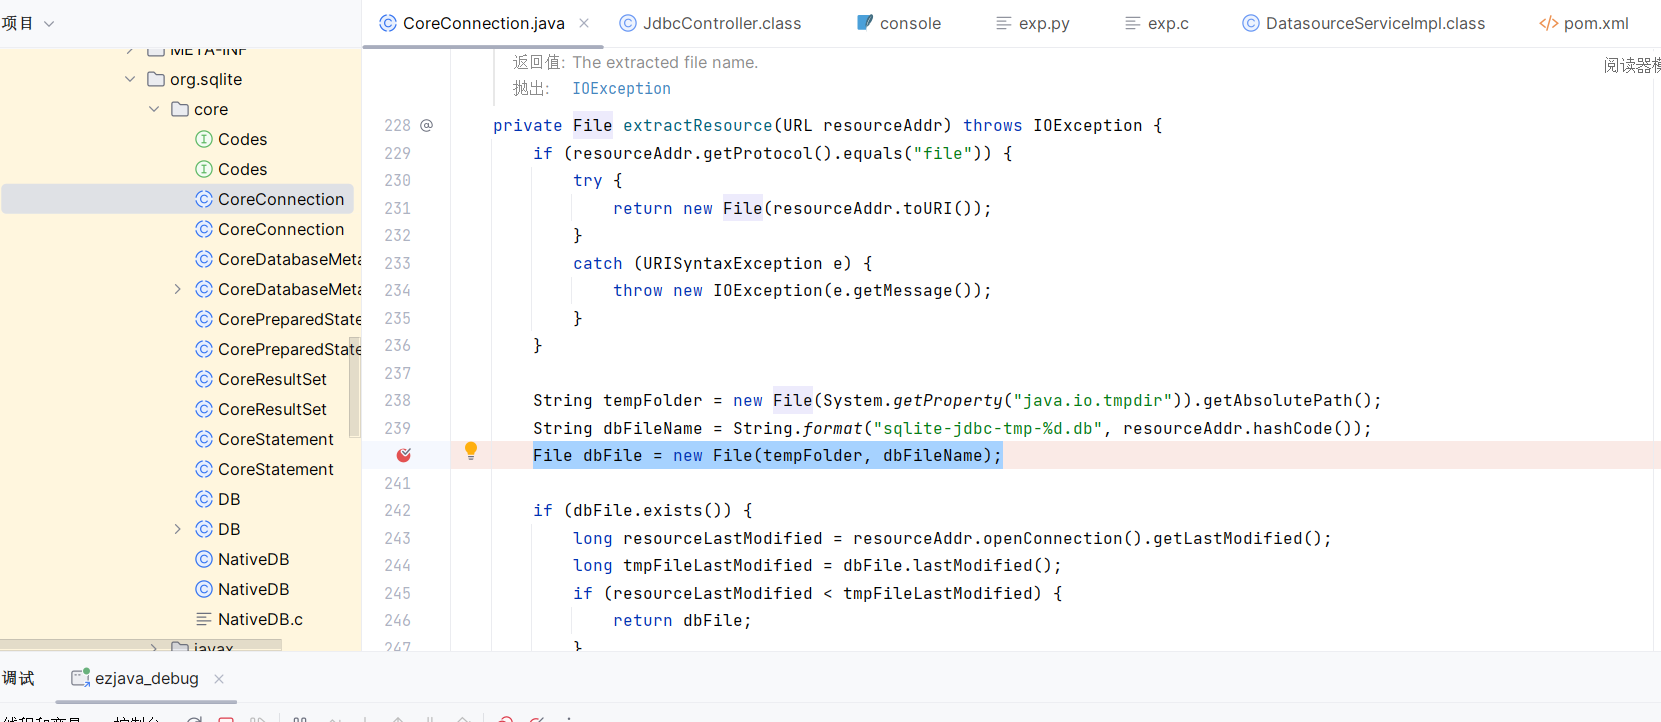The image size is (1661, 722).
Task: Click line number 228 in the gutter
Action: 398,125
